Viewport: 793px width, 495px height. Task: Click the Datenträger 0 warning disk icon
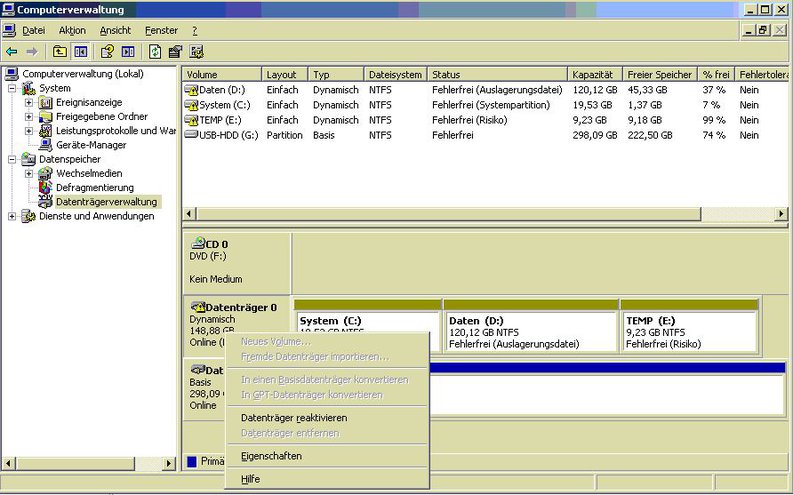click(x=198, y=307)
